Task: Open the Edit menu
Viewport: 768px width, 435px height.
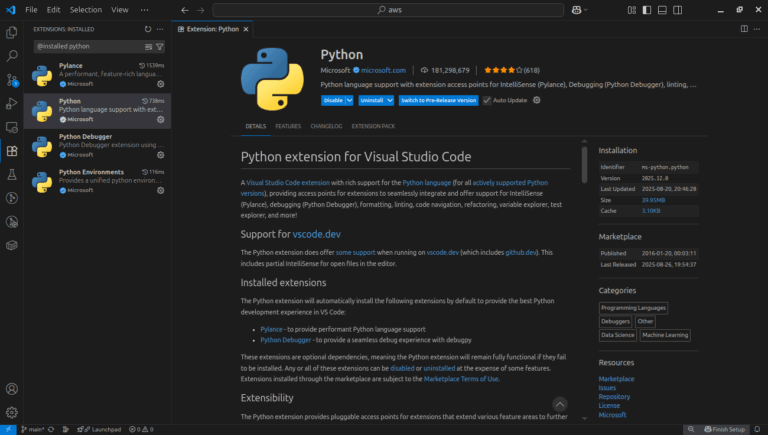Action: point(53,10)
